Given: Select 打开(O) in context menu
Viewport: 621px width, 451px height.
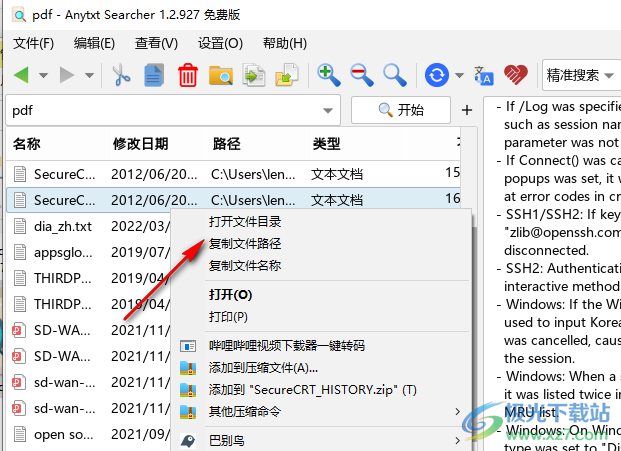Looking at the screenshot, I should [x=230, y=295].
